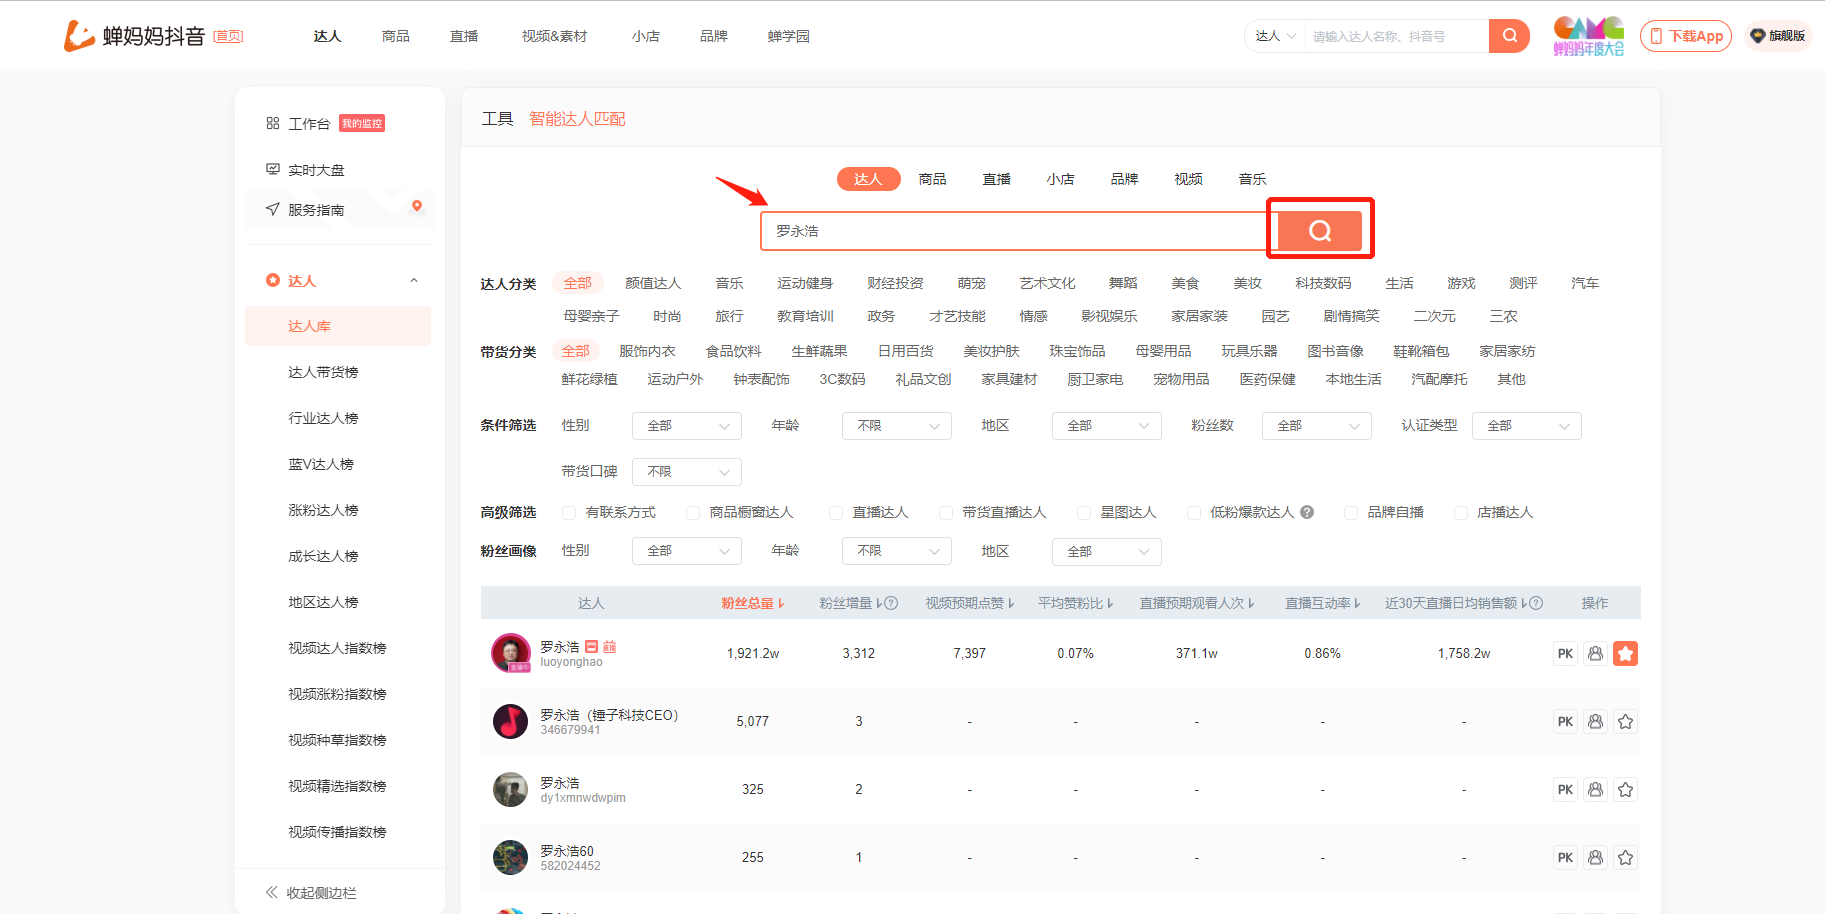Click help icon beside 近30天直播日均销售额
Image resolution: width=1825 pixels, height=914 pixels.
1536,603
